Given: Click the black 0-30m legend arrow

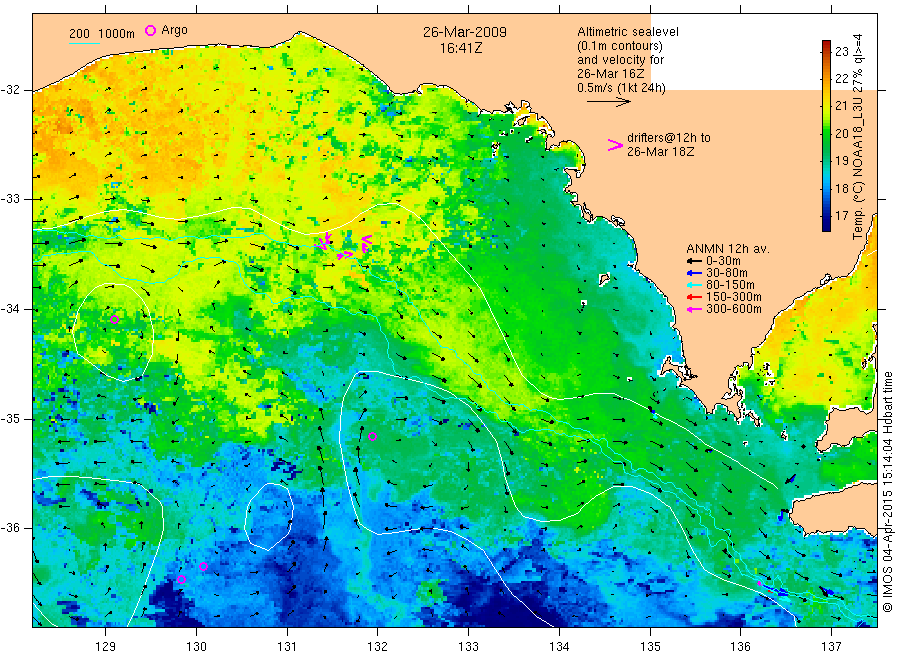Looking at the screenshot, I should point(695,261).
